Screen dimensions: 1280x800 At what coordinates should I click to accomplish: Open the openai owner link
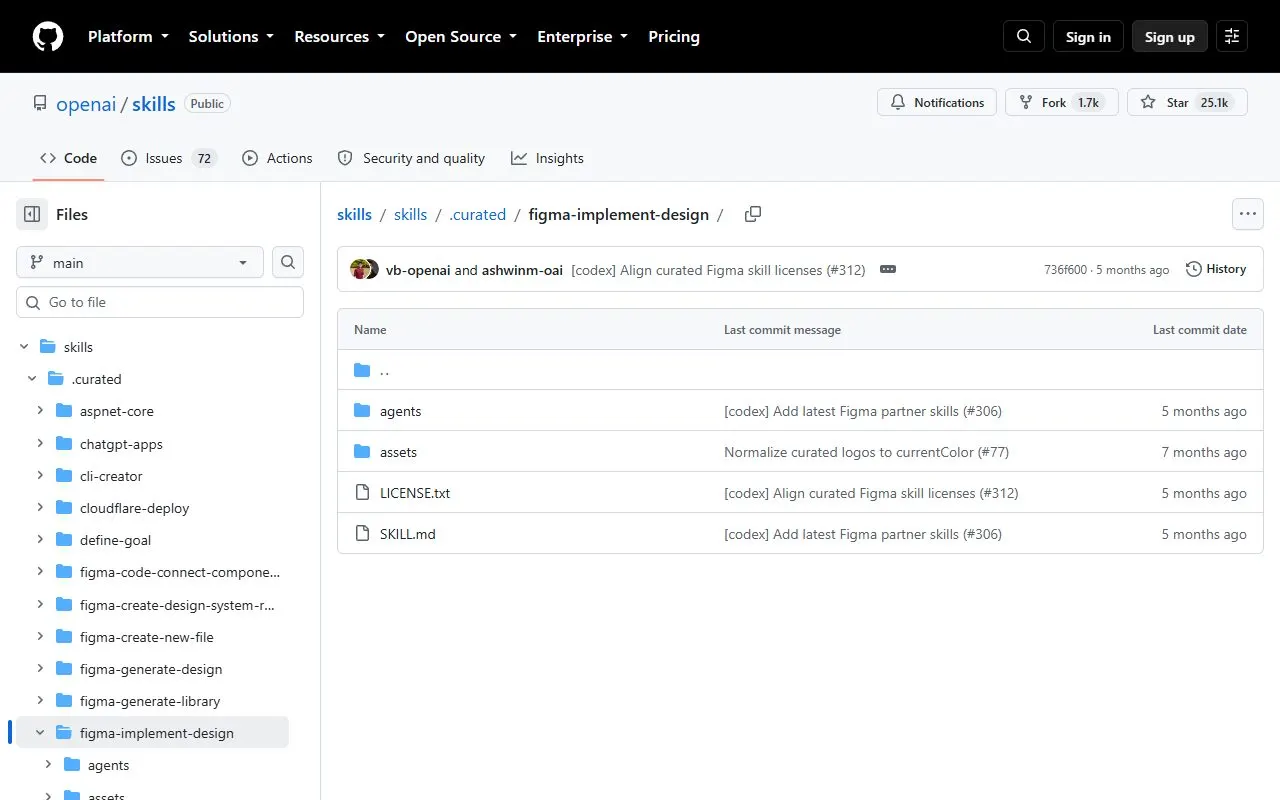86,104
